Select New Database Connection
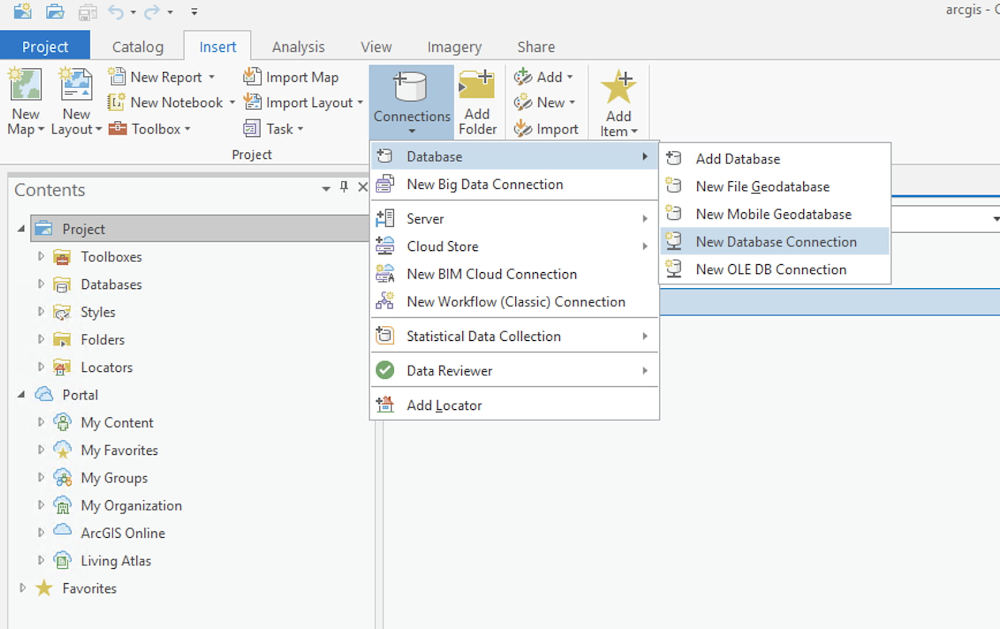The image size is (1000, 629). pyautogui.click(x=775, y=241)
